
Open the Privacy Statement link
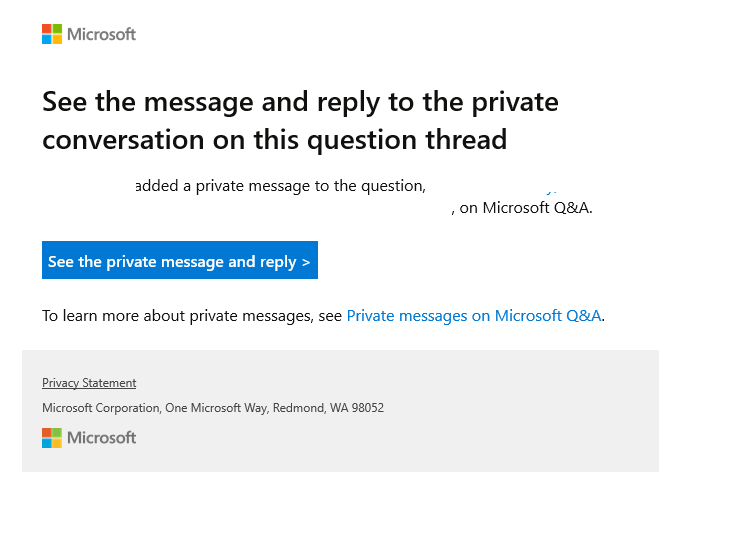89,383
